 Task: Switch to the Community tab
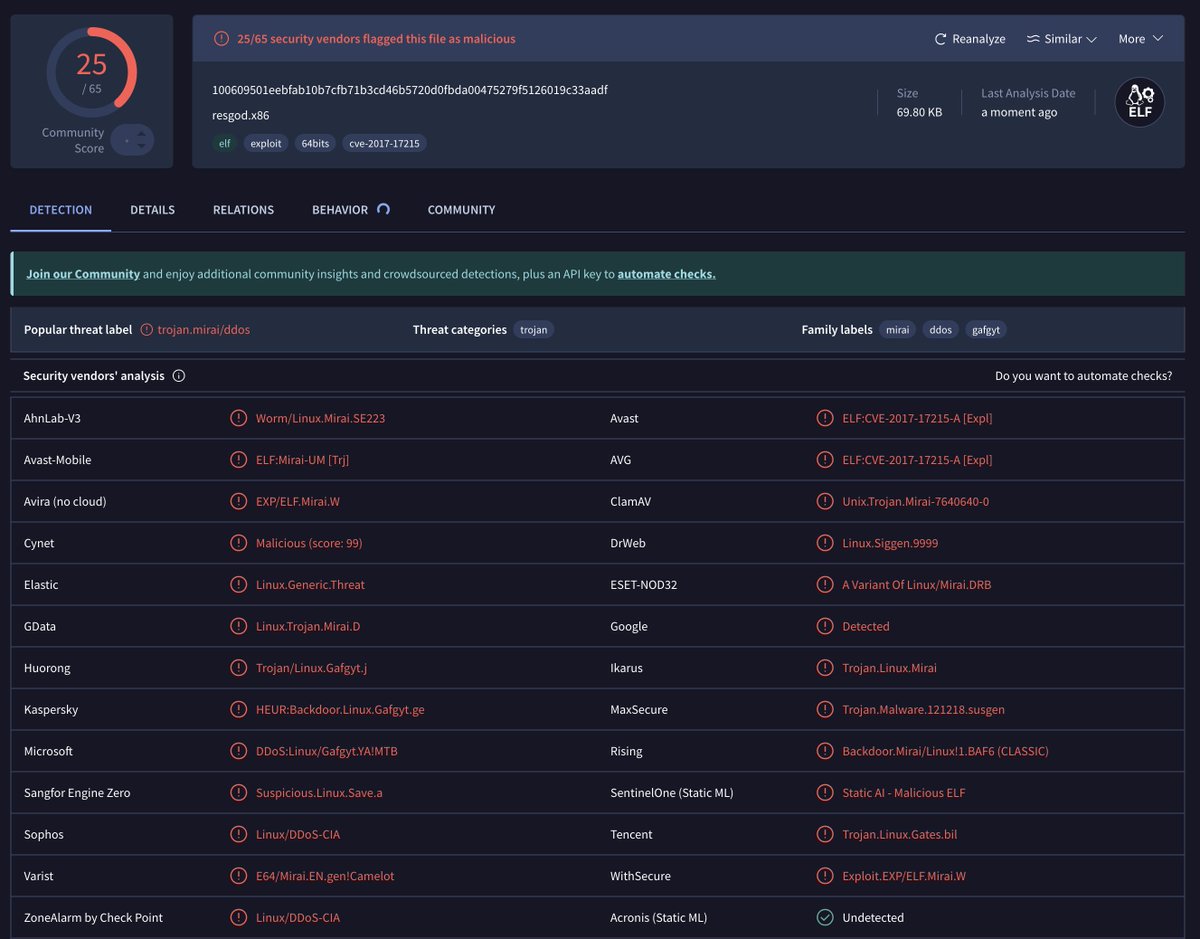pos(461,210)
